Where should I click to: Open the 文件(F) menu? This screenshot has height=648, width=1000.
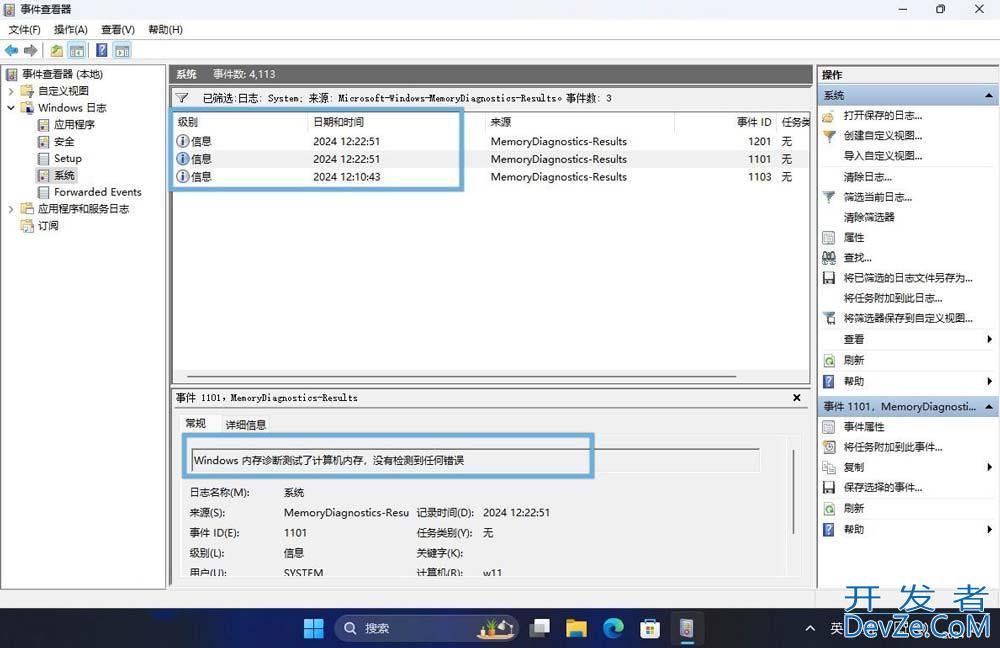point(24,29)
